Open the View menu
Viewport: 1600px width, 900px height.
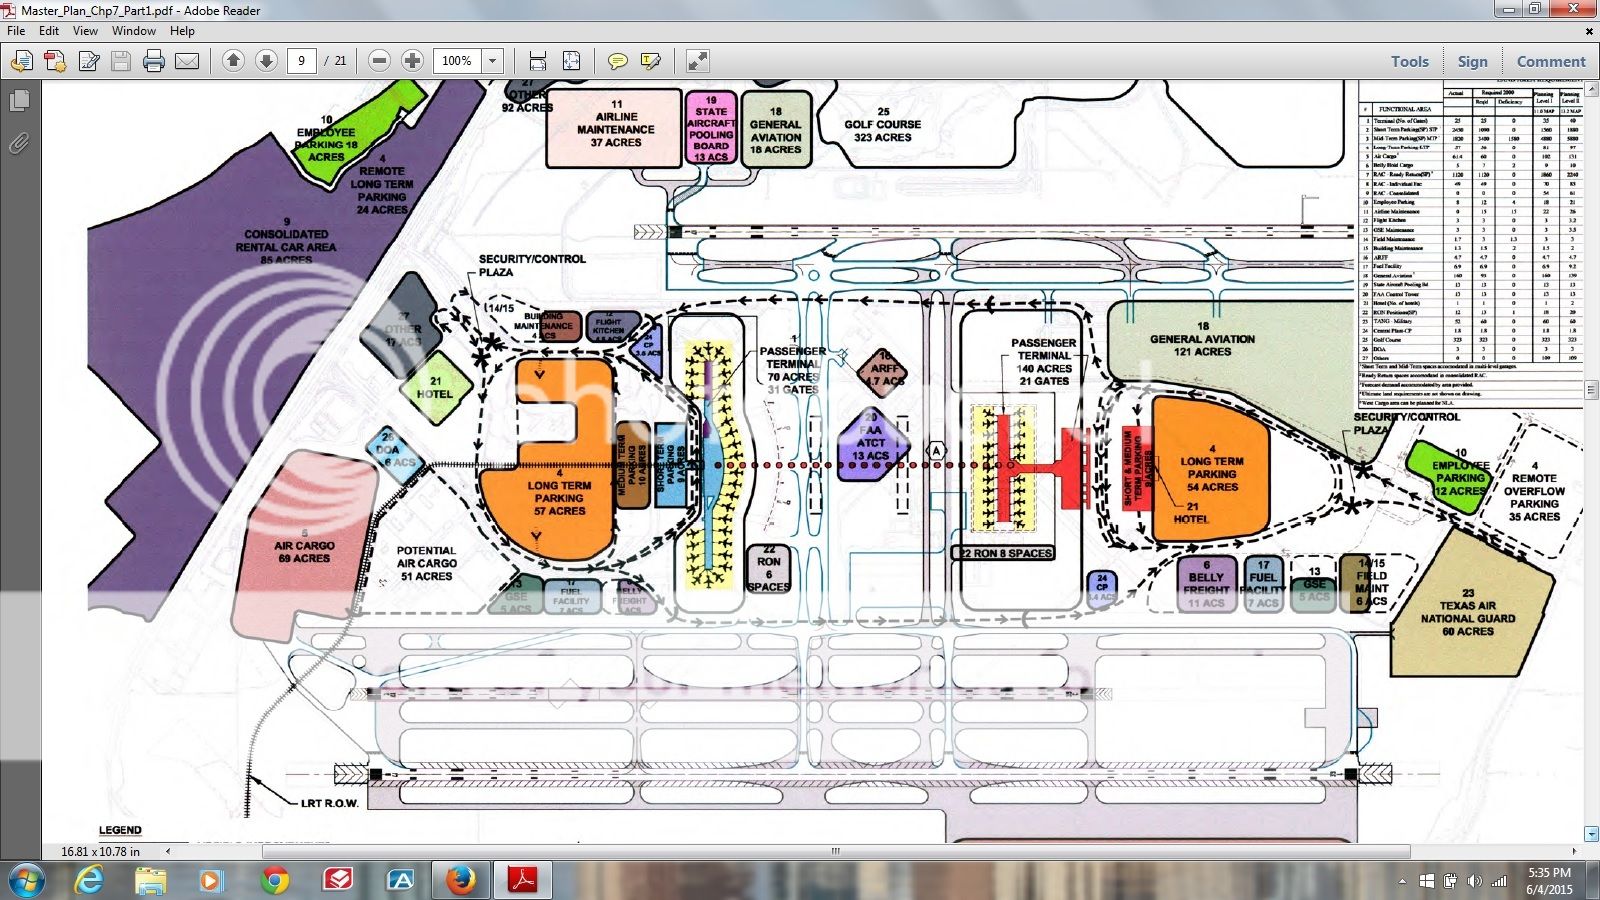85,31
